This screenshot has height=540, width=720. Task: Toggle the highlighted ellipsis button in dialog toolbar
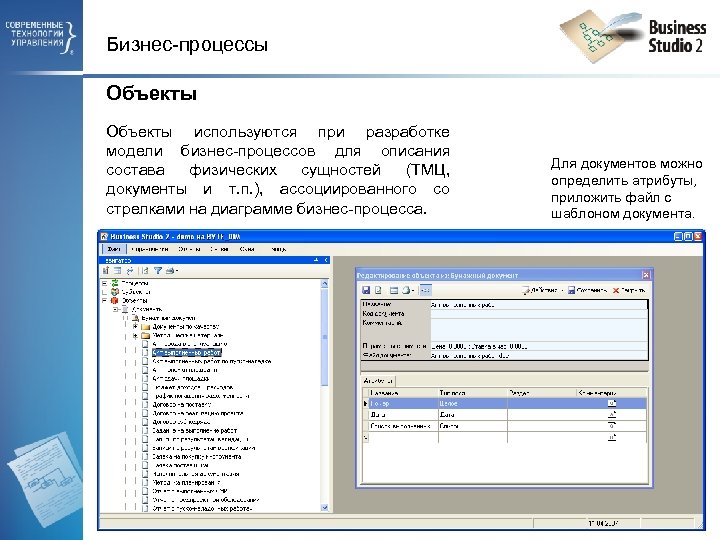[x=426, y=290]
